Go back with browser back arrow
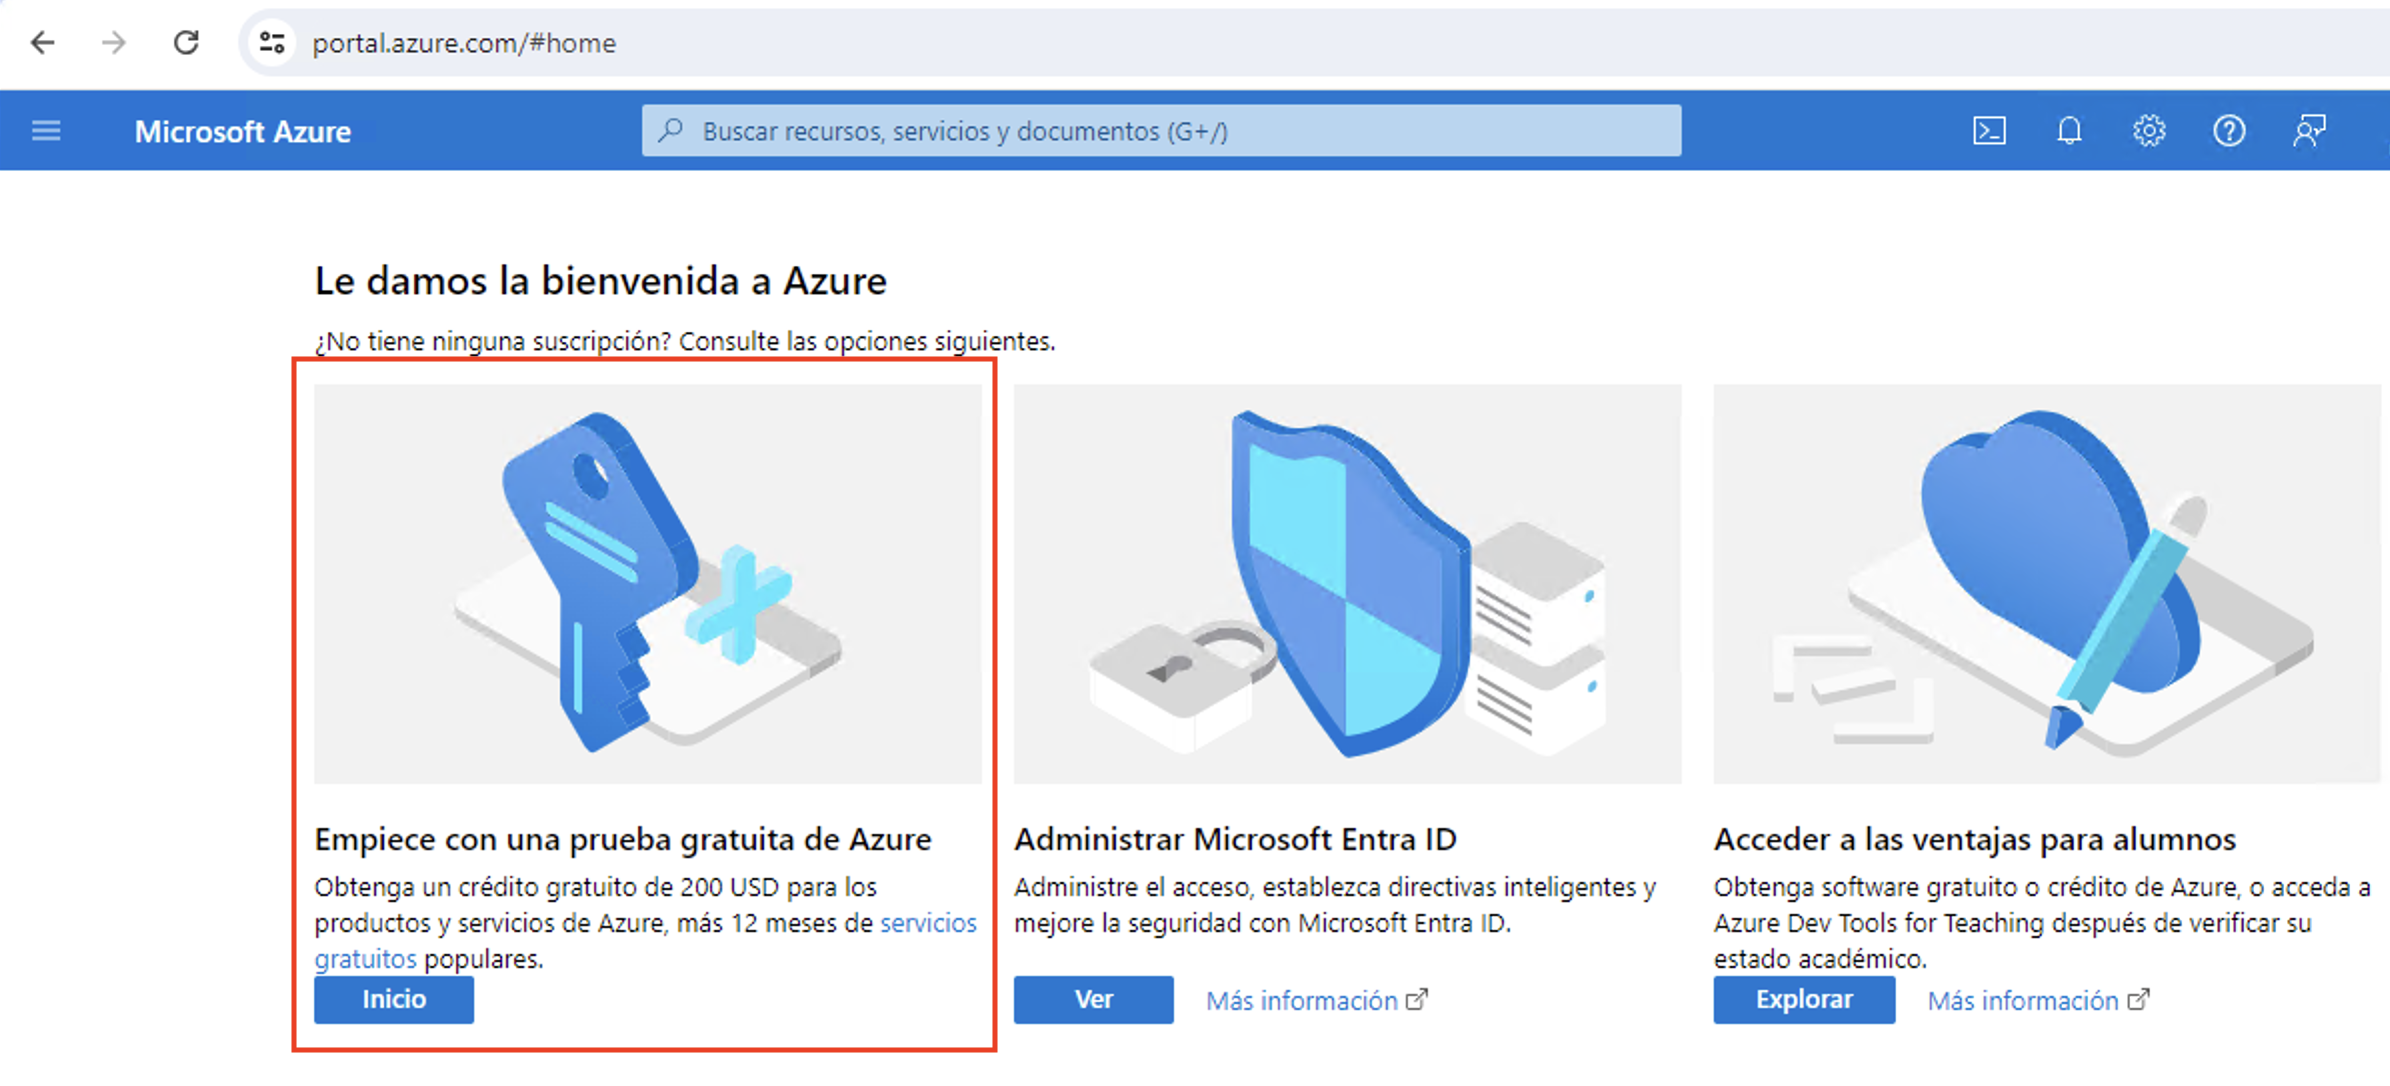Screen dimensions: 2390x1086 pyautogui.click(x=42, y=43)
